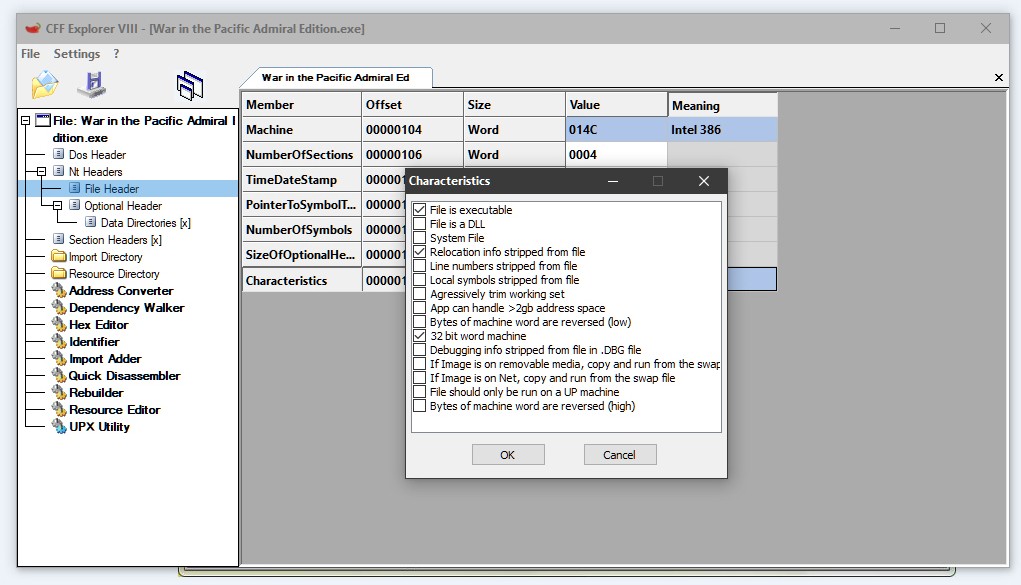This screenshot has width=1021, height=585.
Task: Select the TimeDateStamp member cell
Action: [301, 180]
